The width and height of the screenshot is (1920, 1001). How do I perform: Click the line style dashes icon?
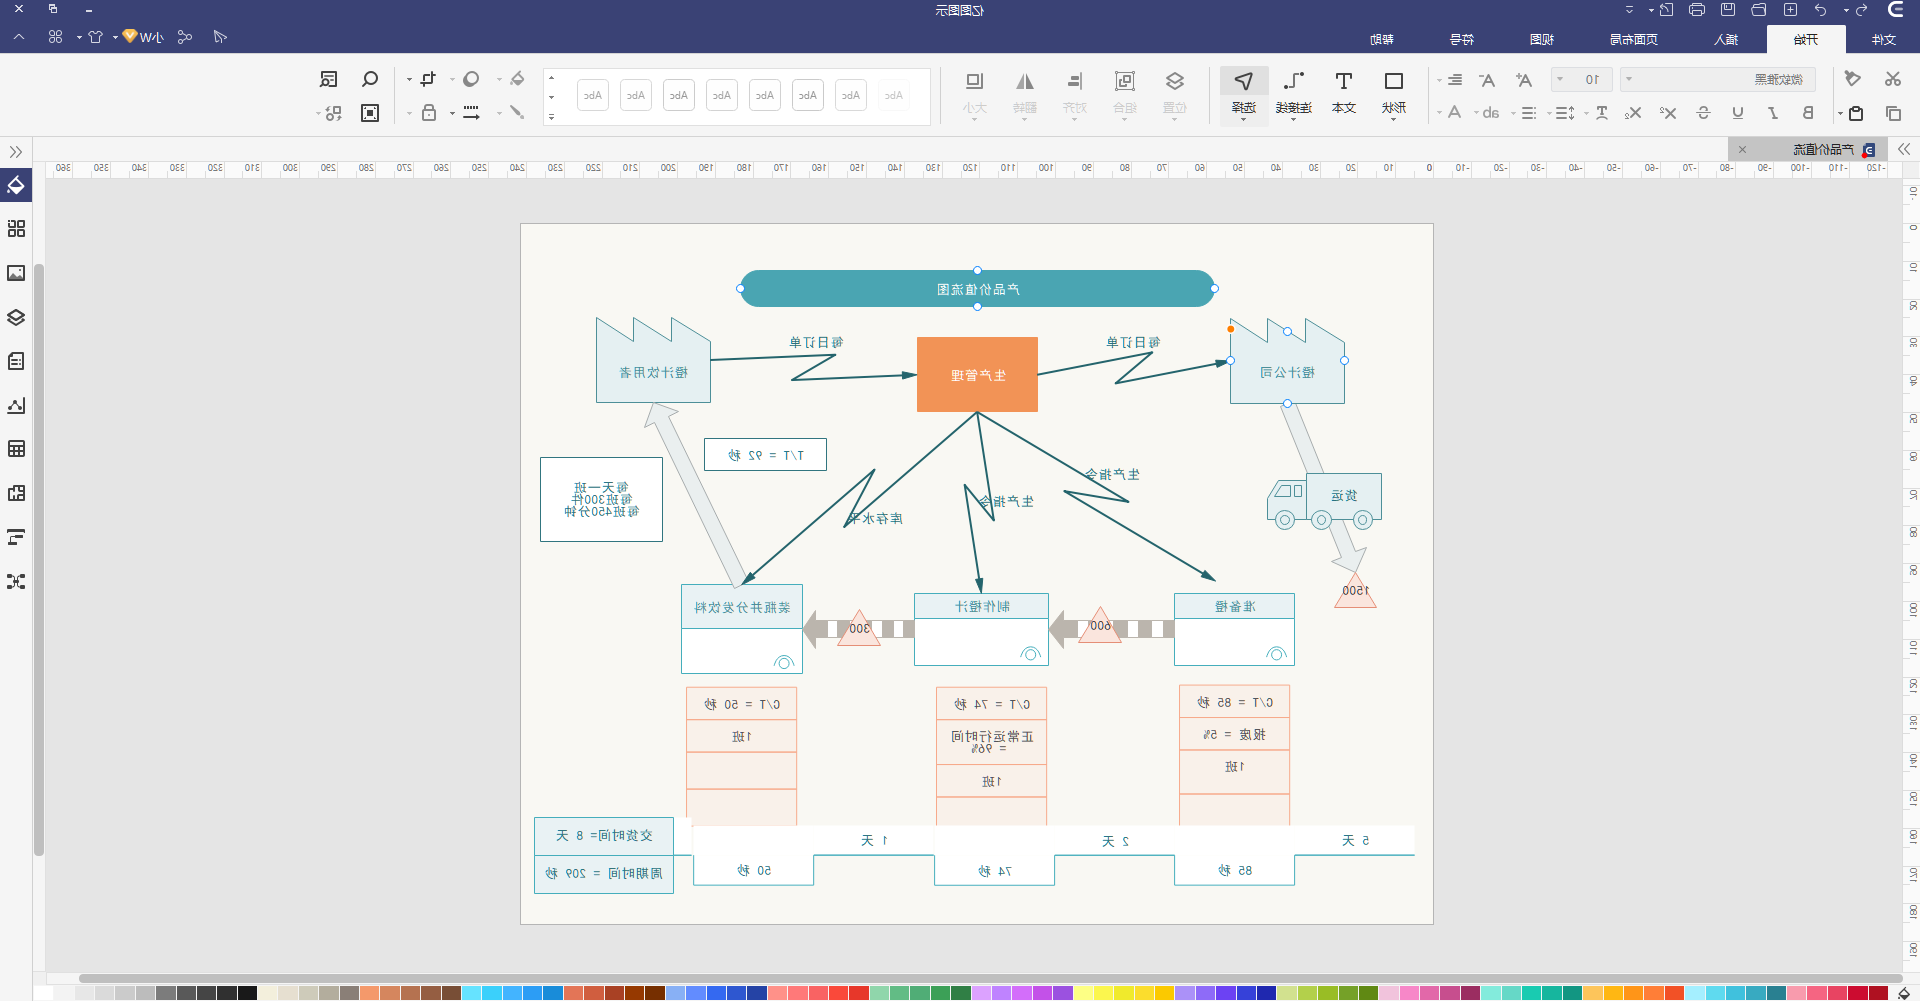click(471, 113)
